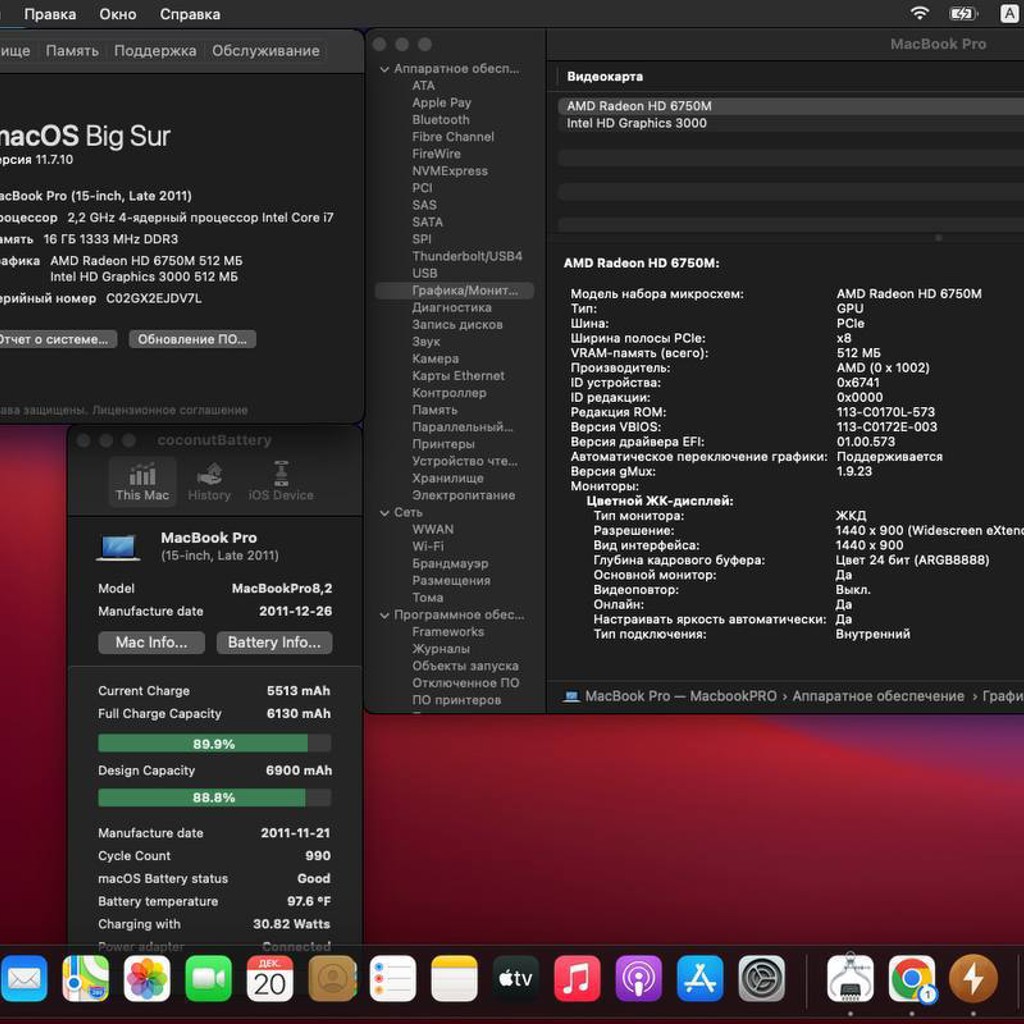Image resolution: width=1024 pixels, height=1024 pixels.
Task: Launch Maps from the Dock
Action: (x=86, y=978)
